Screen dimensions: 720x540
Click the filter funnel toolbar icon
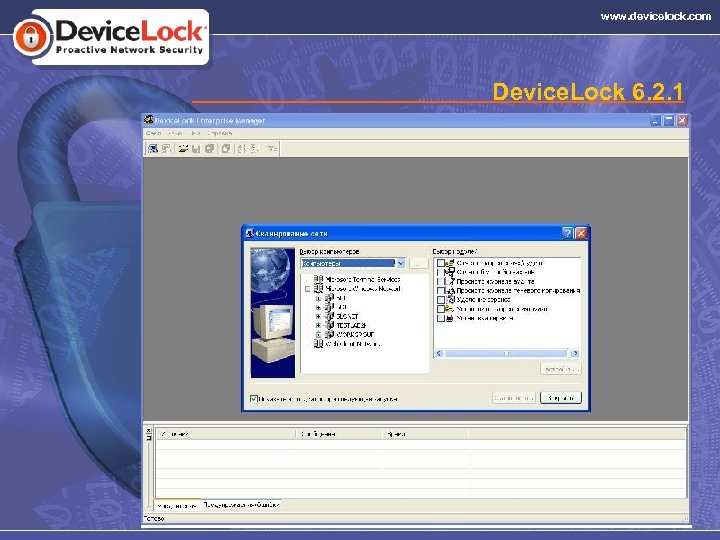[272, 148]
